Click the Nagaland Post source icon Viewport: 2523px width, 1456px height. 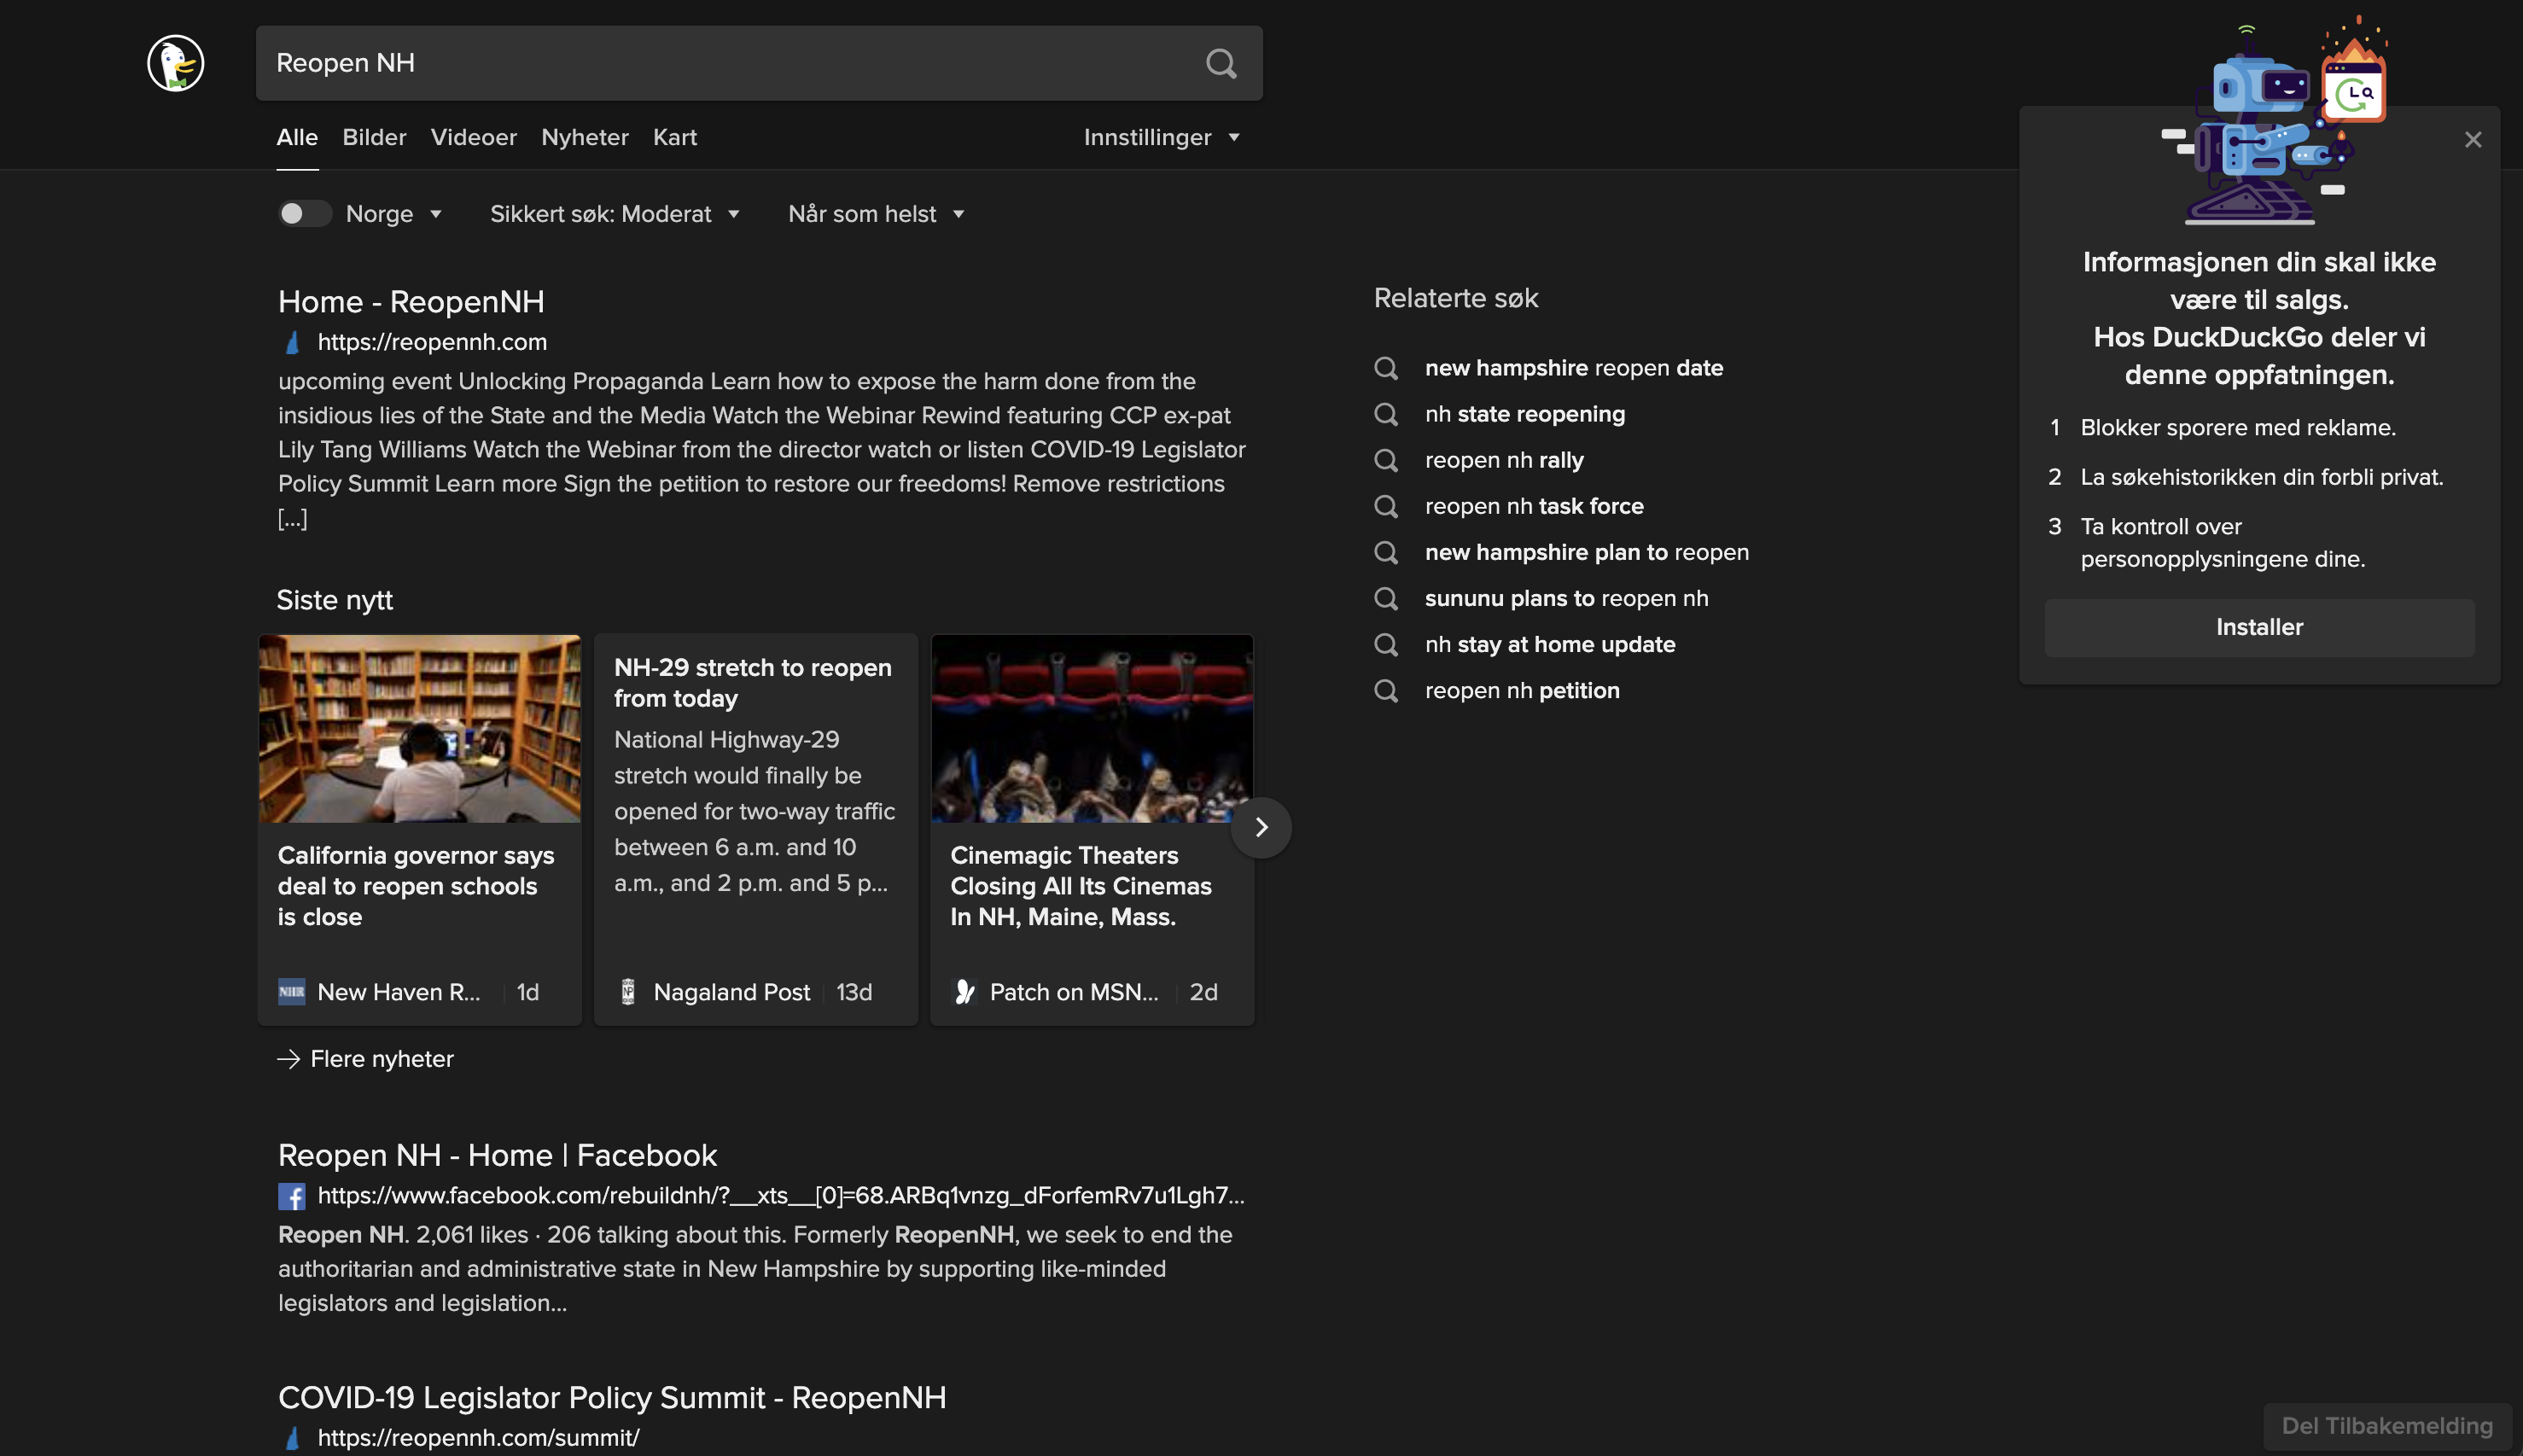click(x=628, y=992)
